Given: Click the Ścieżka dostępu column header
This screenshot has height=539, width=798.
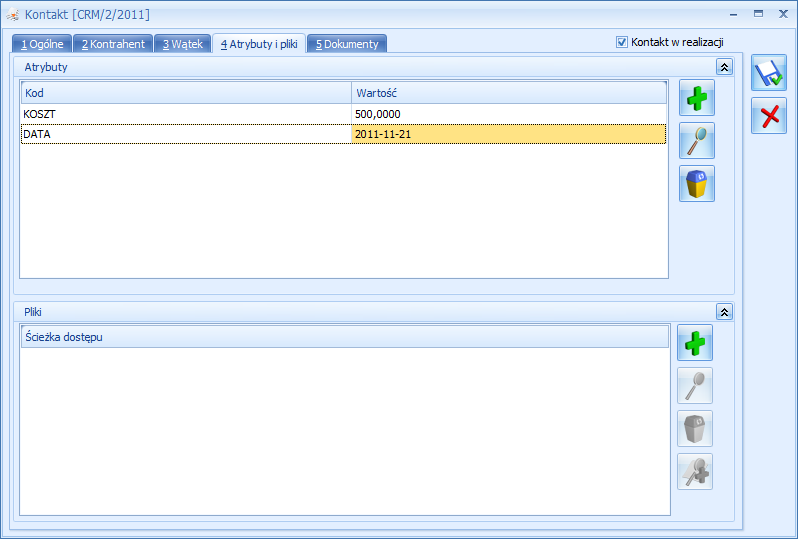Looking at the screenshot, I should (345, 337).
